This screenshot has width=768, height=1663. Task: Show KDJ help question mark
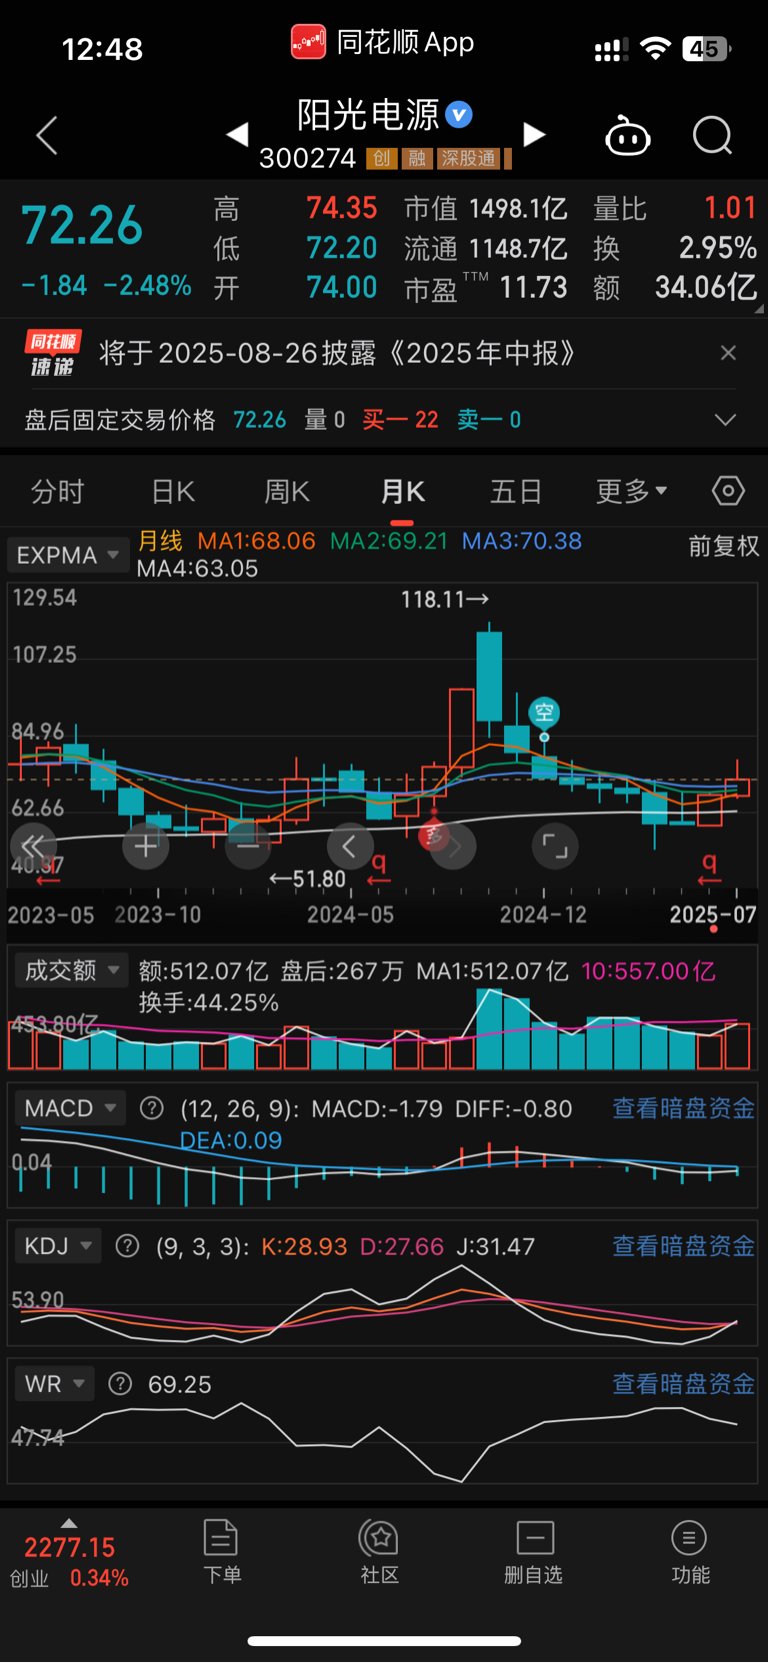tap(128, 1246)
